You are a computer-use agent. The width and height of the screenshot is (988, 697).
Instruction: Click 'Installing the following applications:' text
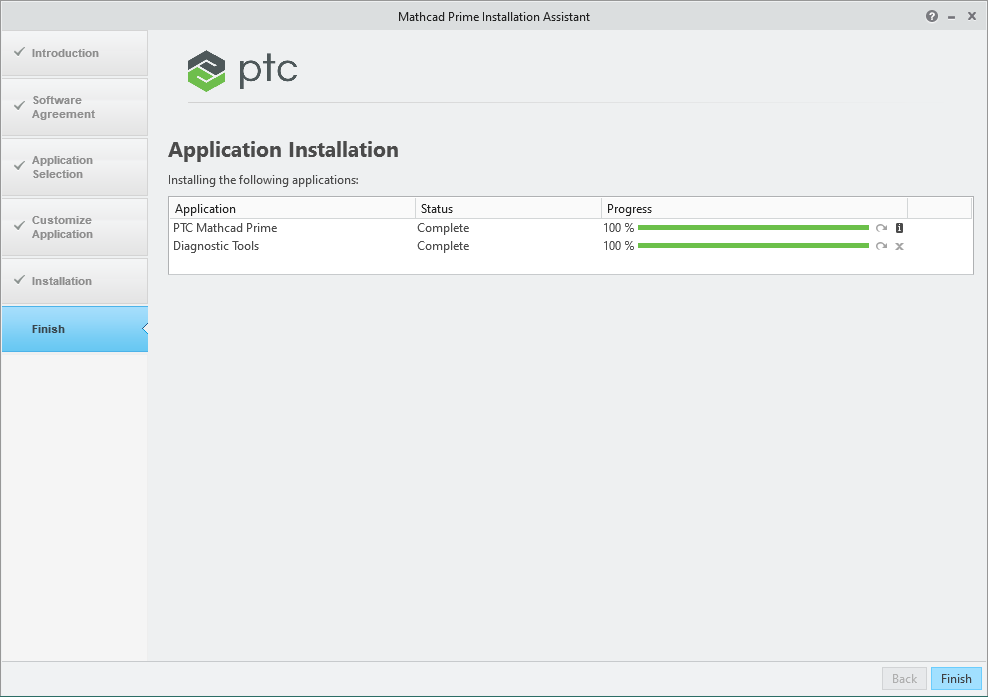pos(263,180)
